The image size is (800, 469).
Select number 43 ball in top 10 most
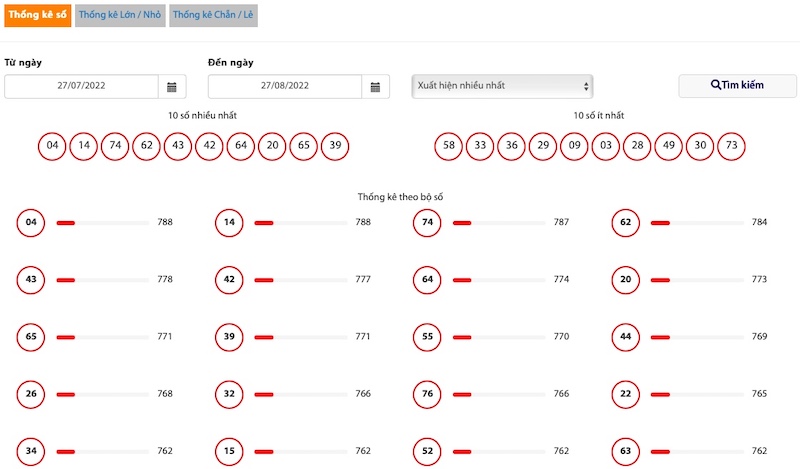click(x=178, y=146)
